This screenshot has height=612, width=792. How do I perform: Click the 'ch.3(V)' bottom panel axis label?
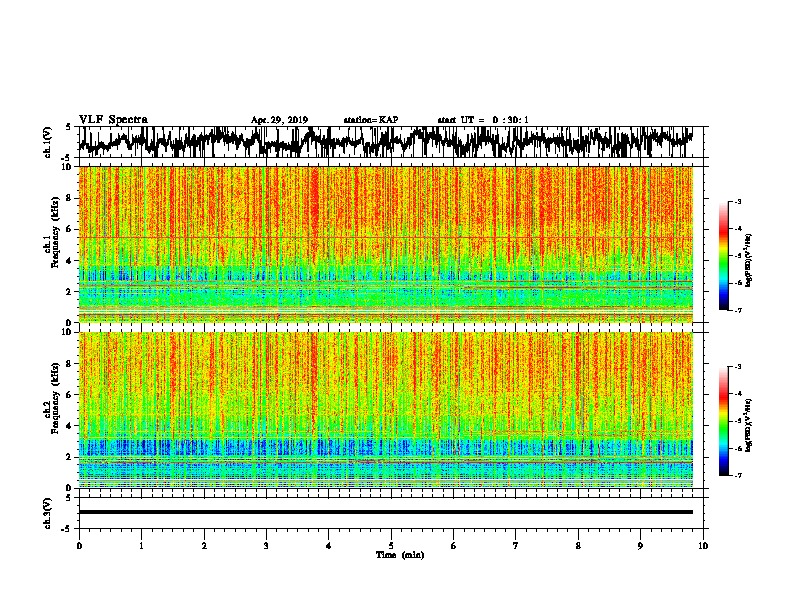pos(47,513)
